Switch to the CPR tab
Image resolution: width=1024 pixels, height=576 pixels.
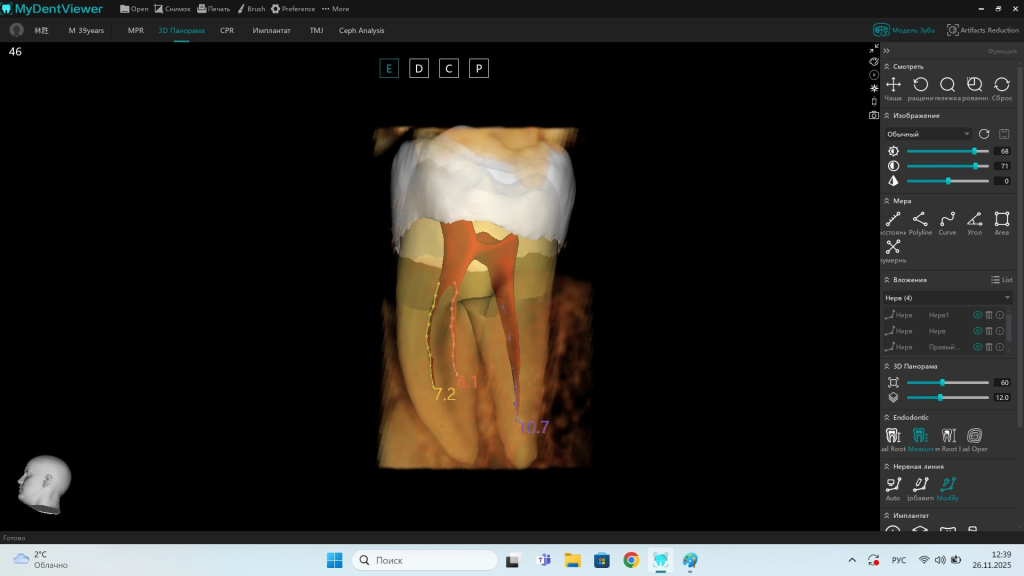227,31
